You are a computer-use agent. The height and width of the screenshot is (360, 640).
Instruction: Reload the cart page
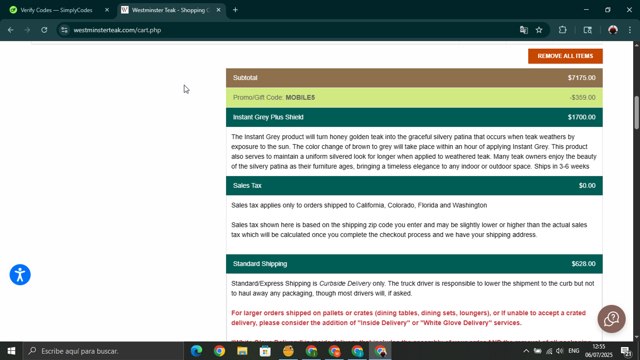[x=44, y=30]
